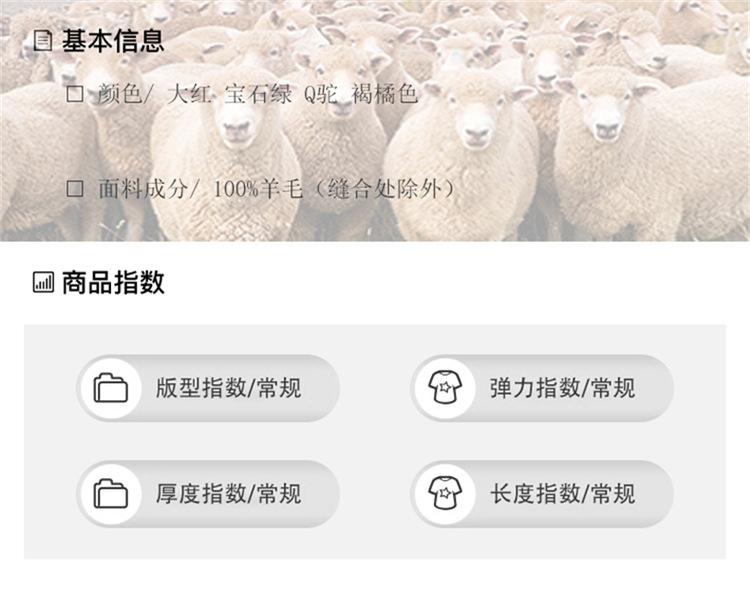Click the folder icon in 版型指数 pill

click(x=110, y=388)
